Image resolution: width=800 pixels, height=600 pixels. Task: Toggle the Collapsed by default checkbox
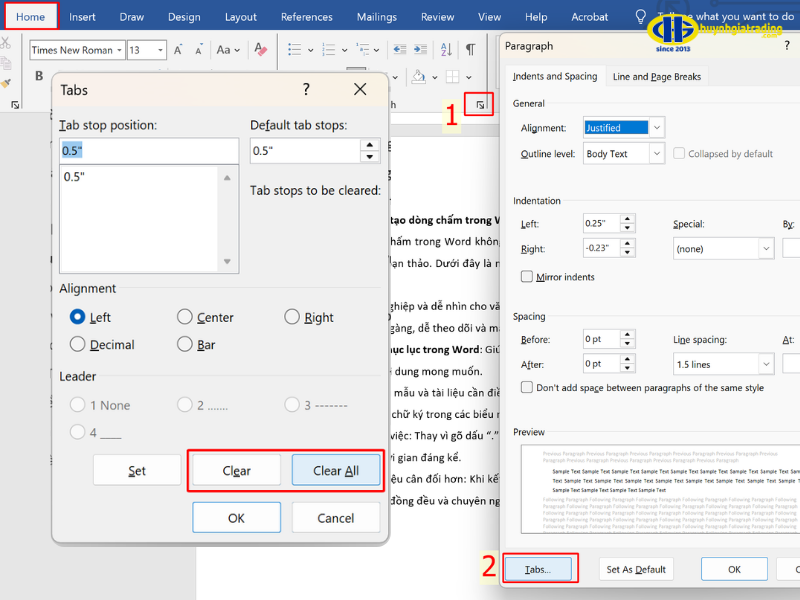pyautogui.click(x=679, y=153)
